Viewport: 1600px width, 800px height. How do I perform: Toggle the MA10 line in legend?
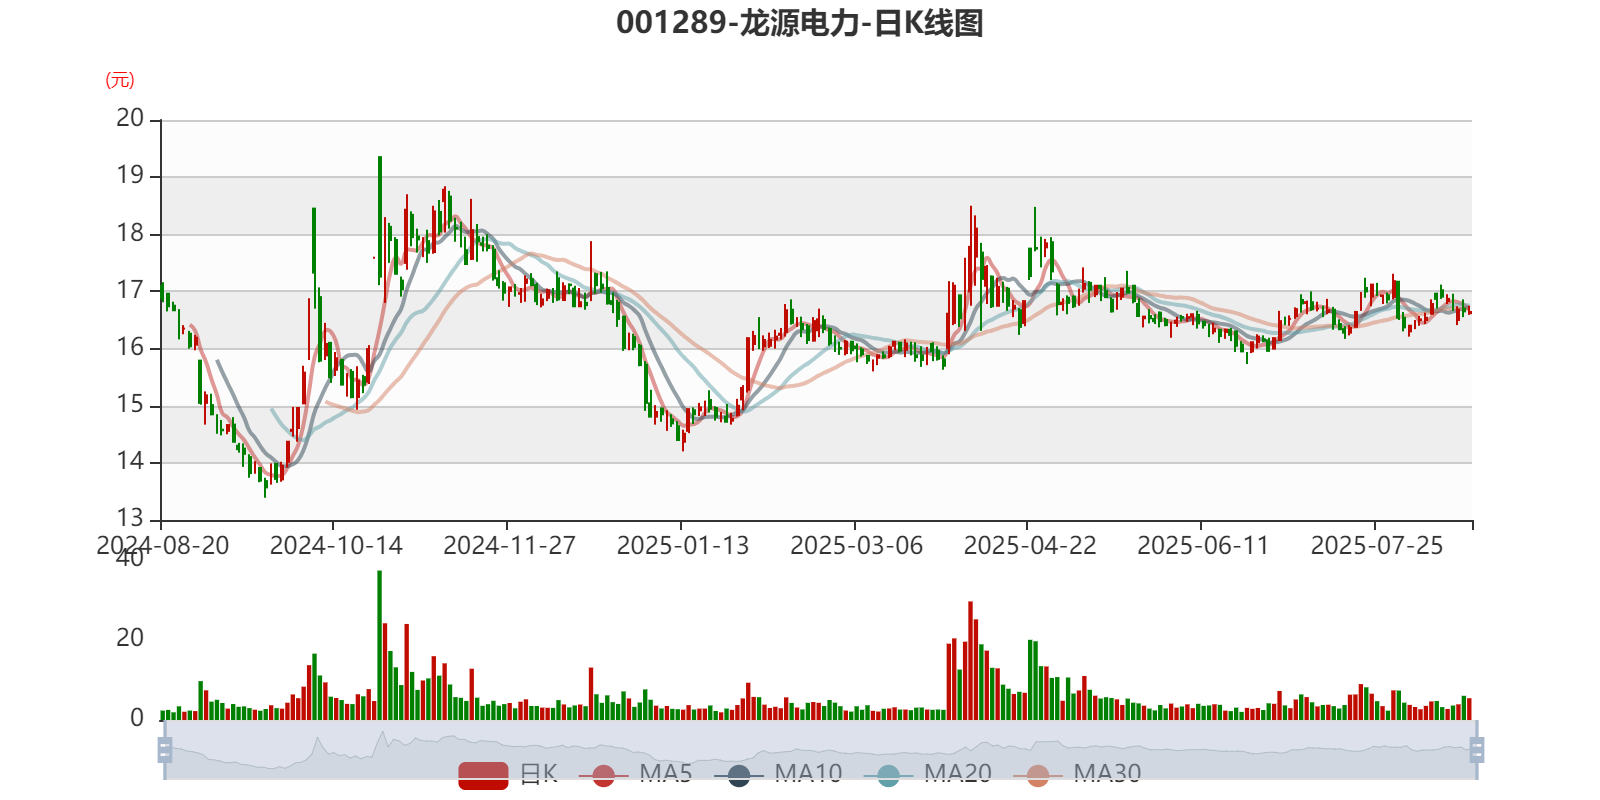778,774
